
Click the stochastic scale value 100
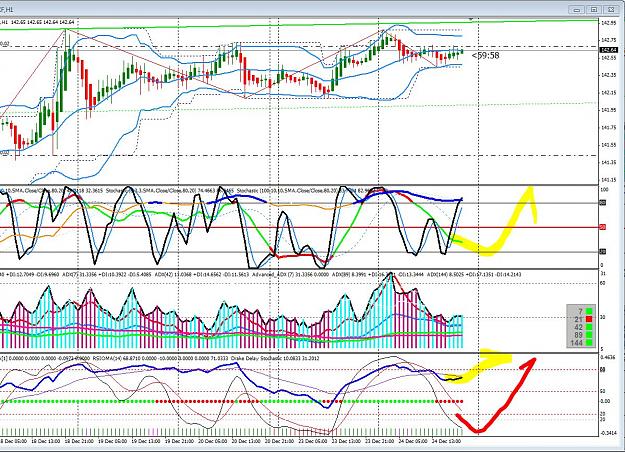pyautogui.click(x=604, y=190)
